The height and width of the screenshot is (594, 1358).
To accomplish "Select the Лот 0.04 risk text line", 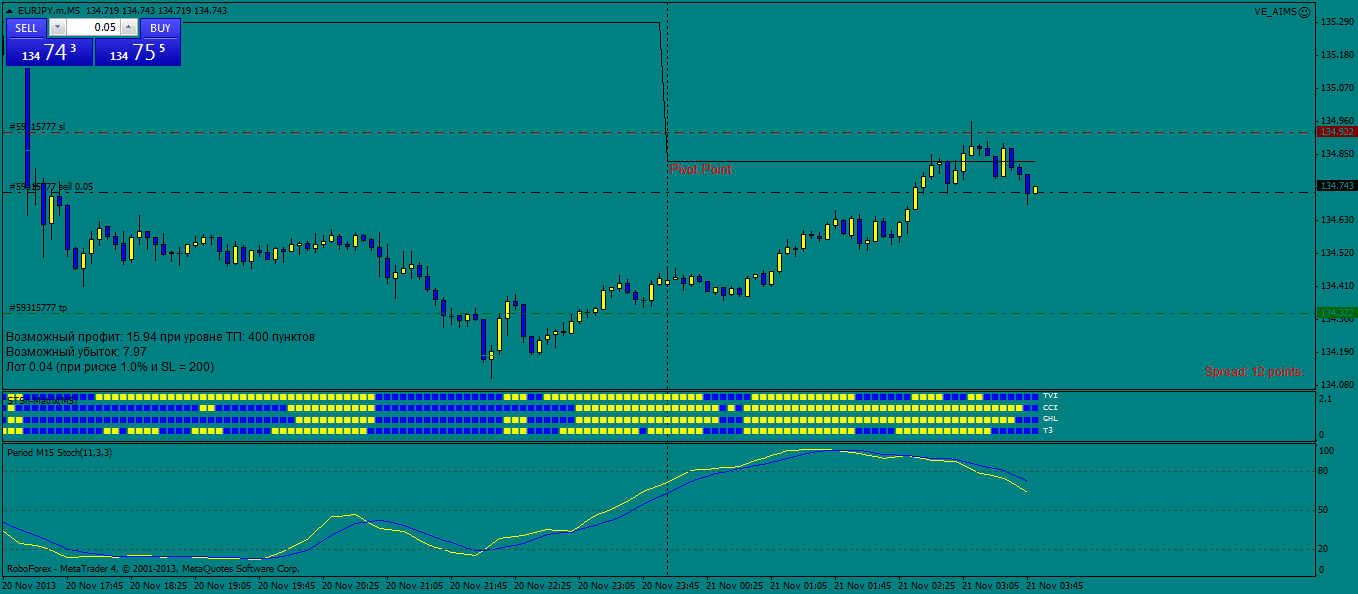I will 110,367.
